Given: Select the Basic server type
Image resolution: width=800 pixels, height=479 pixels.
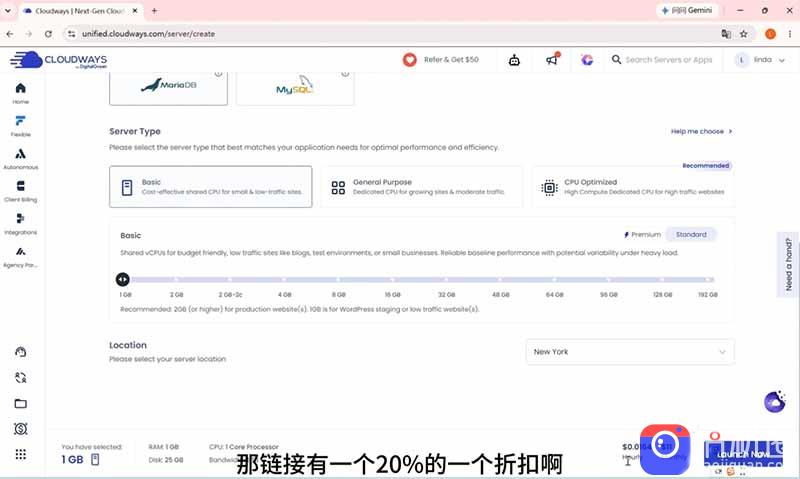Looking at the screenshot, I should point(211,187).
